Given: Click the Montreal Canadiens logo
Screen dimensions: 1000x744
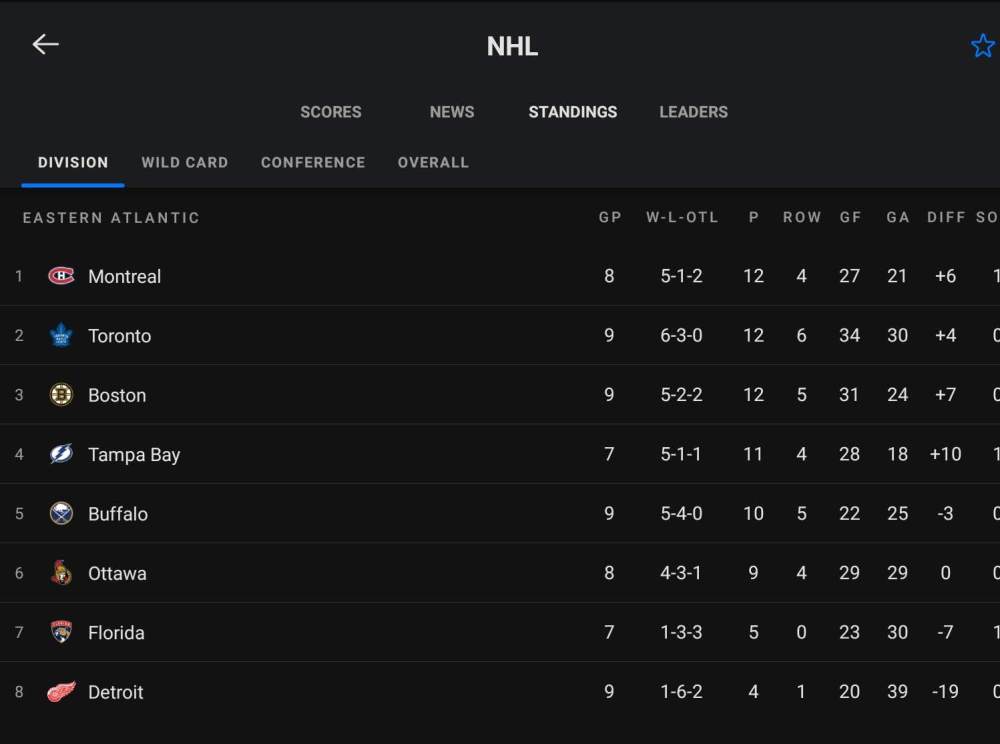Looking at the screenshot, I should tap(61, 276).
